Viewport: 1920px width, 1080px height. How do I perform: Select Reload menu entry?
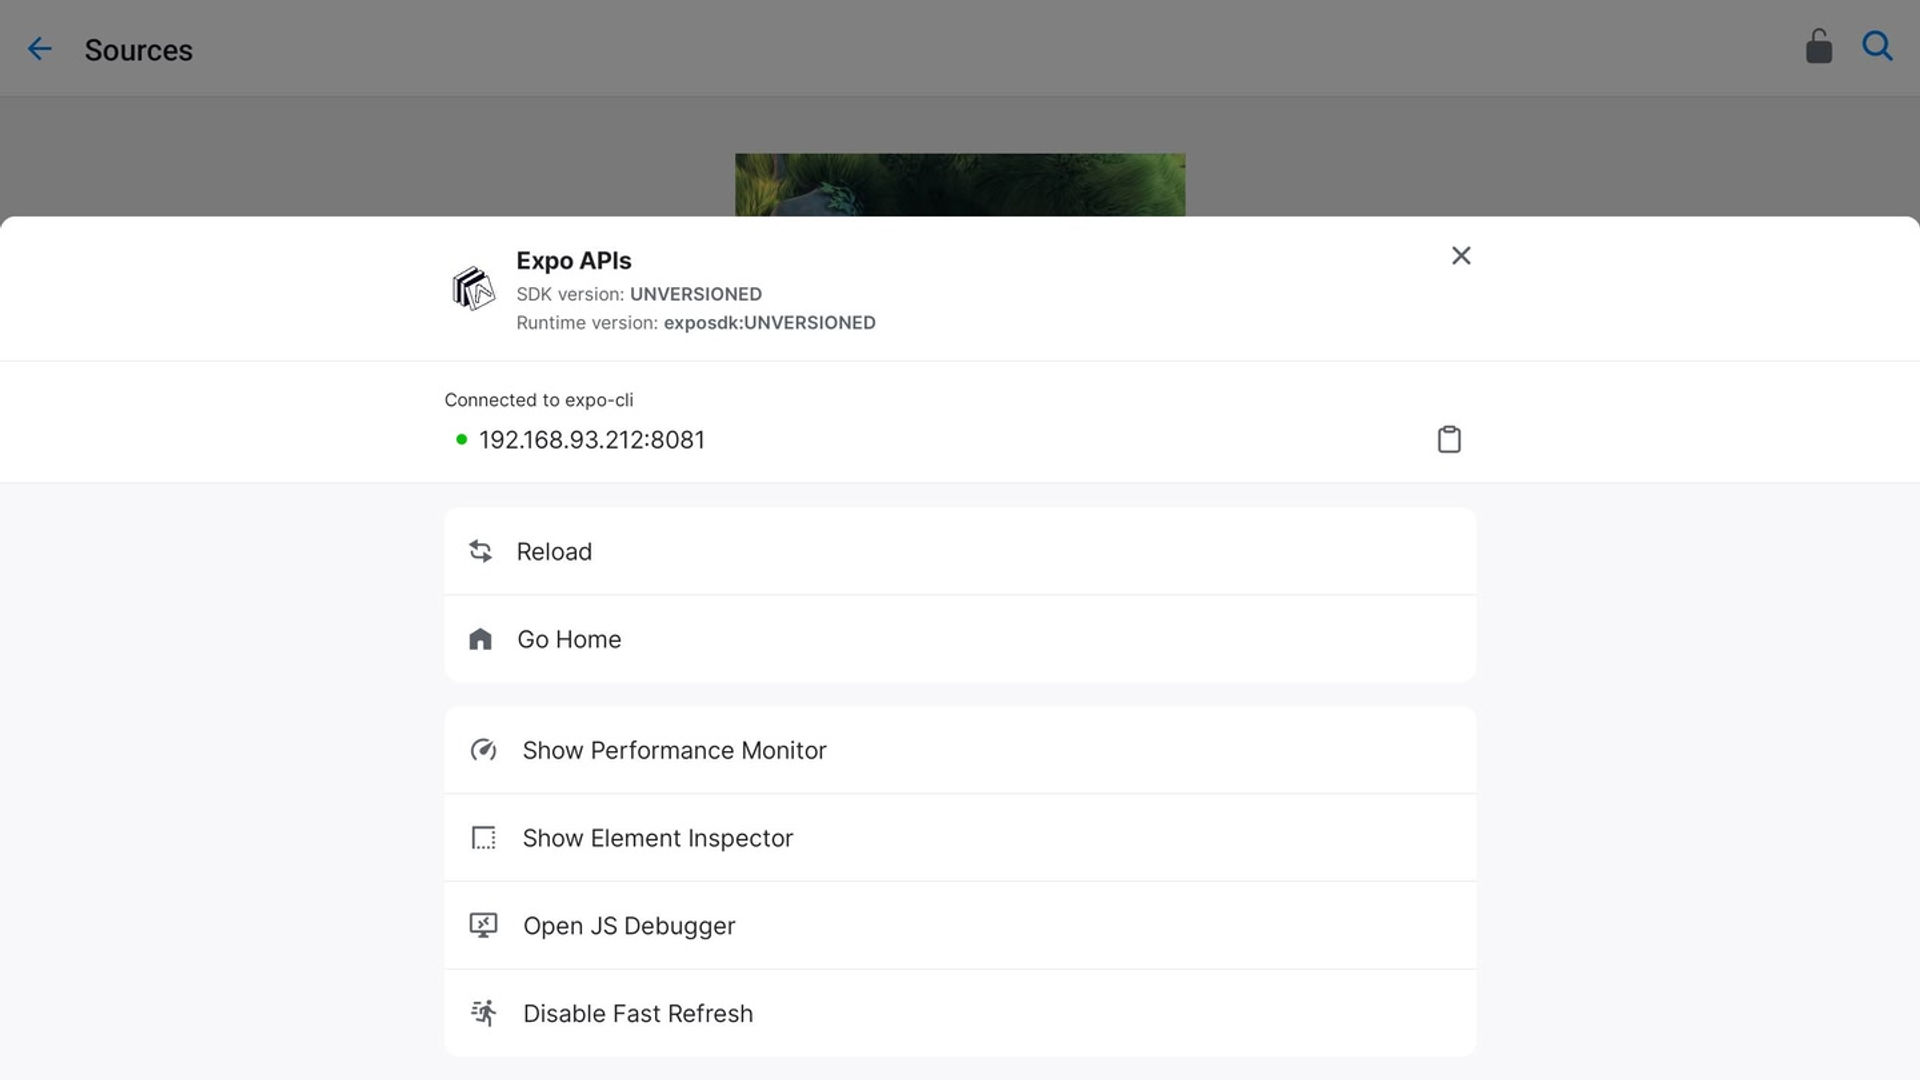pos(960,551)
